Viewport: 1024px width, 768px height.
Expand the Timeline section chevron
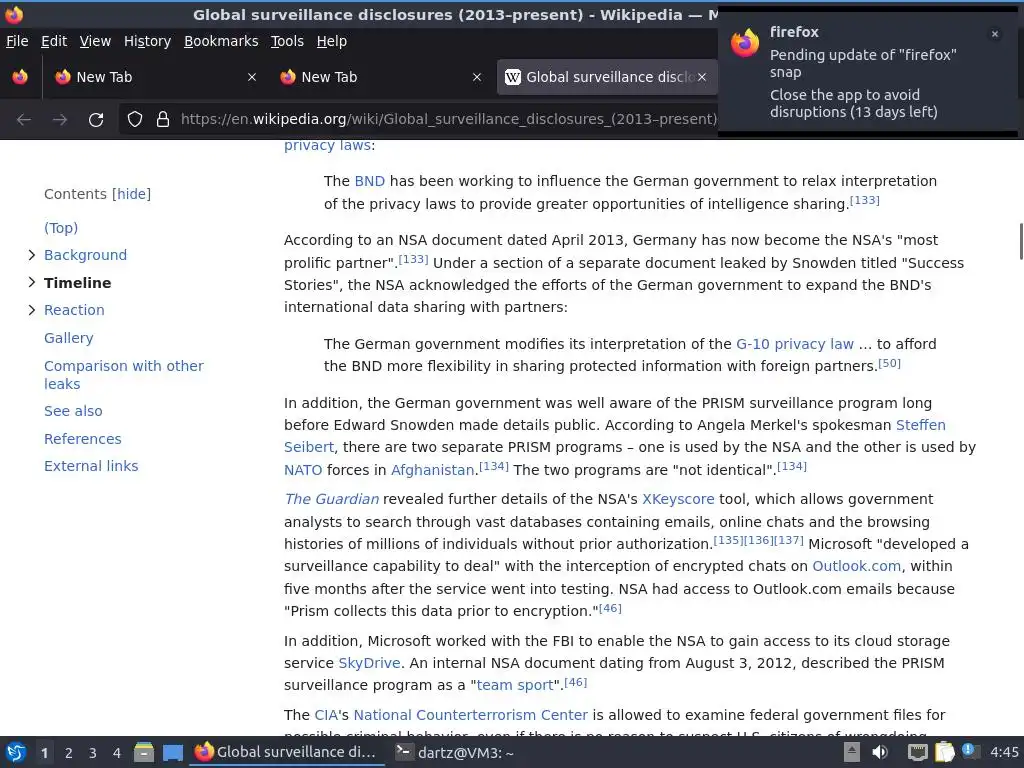(x=31, y=282)
